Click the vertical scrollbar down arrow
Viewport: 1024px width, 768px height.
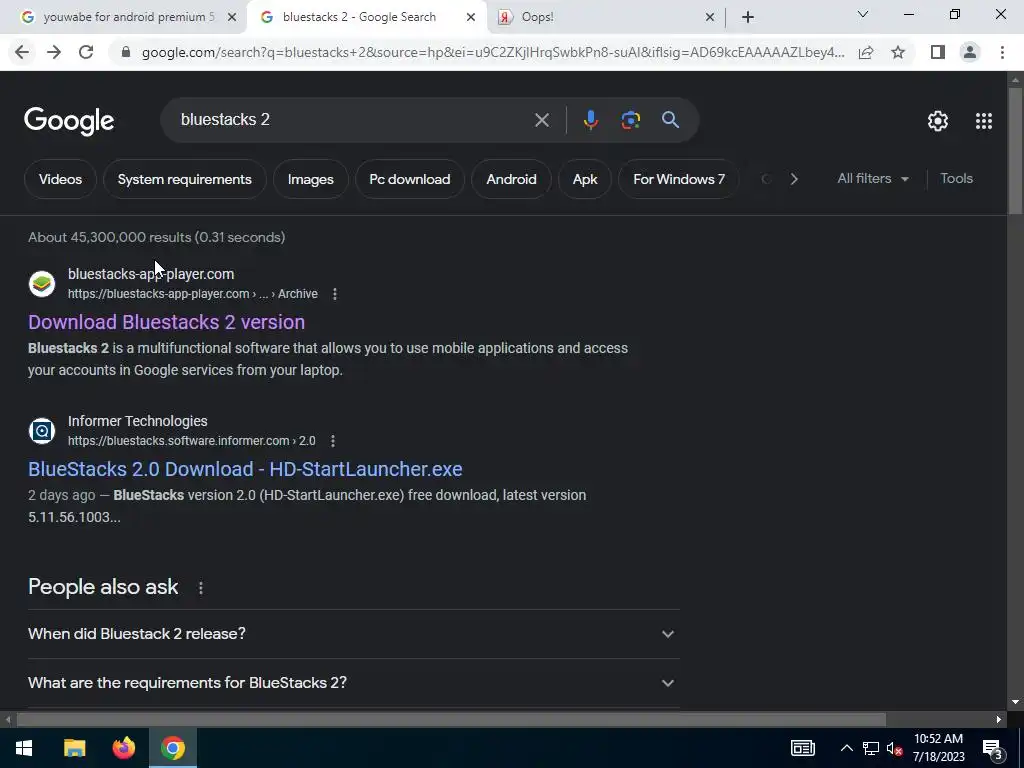1015,703
